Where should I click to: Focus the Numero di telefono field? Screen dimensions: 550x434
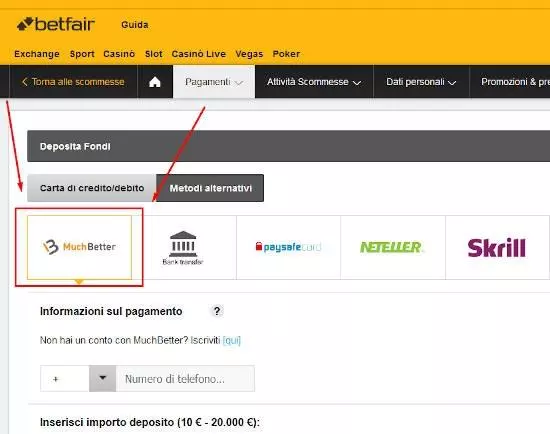click(185, 379)
